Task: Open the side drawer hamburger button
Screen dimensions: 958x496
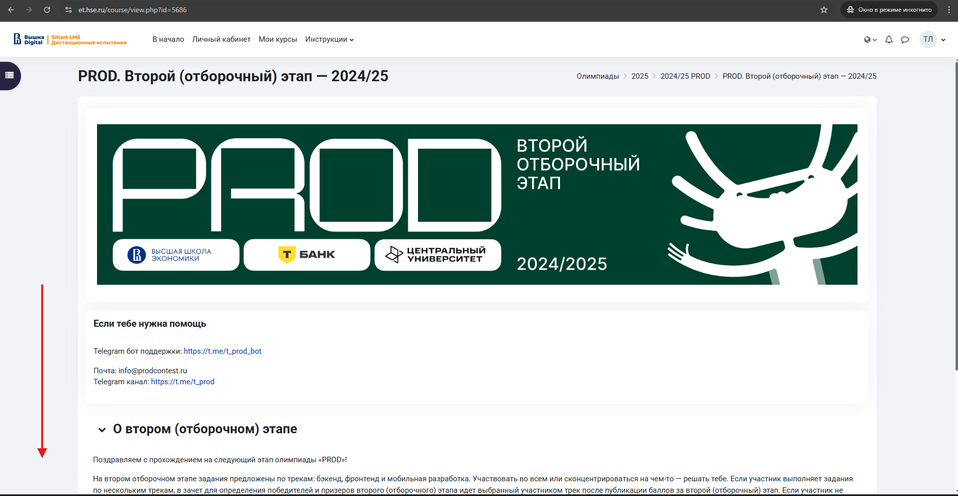Action: click(9, 76)
